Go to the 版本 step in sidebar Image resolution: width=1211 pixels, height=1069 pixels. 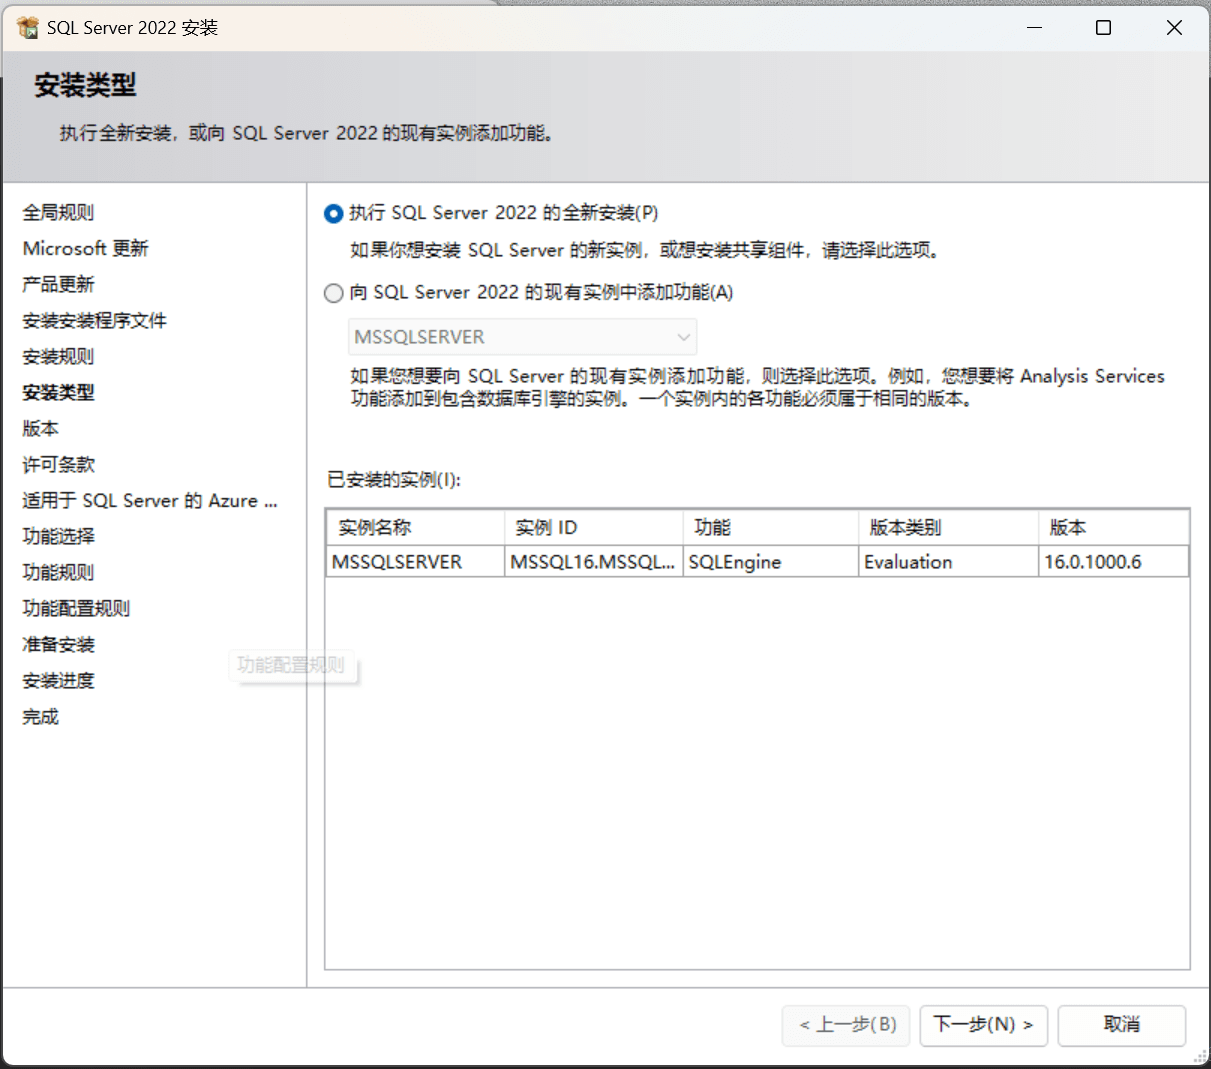pyautogui.click(x=40, y=428)
